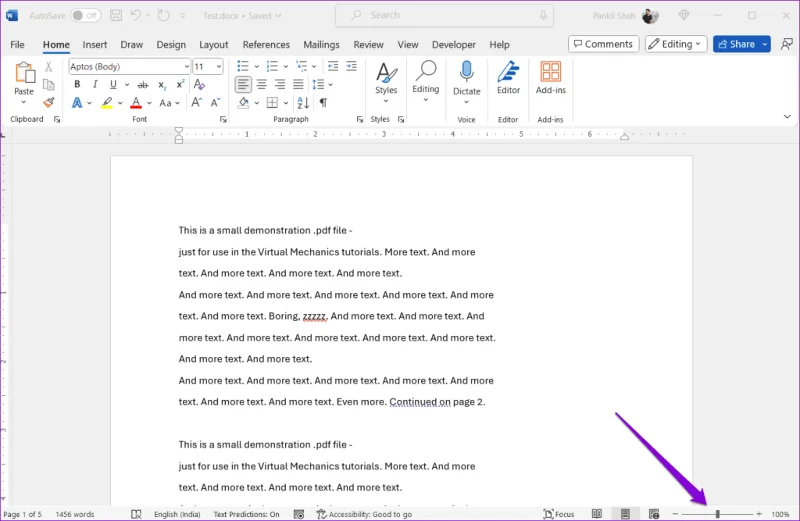Center align the text

coord(262,85)
